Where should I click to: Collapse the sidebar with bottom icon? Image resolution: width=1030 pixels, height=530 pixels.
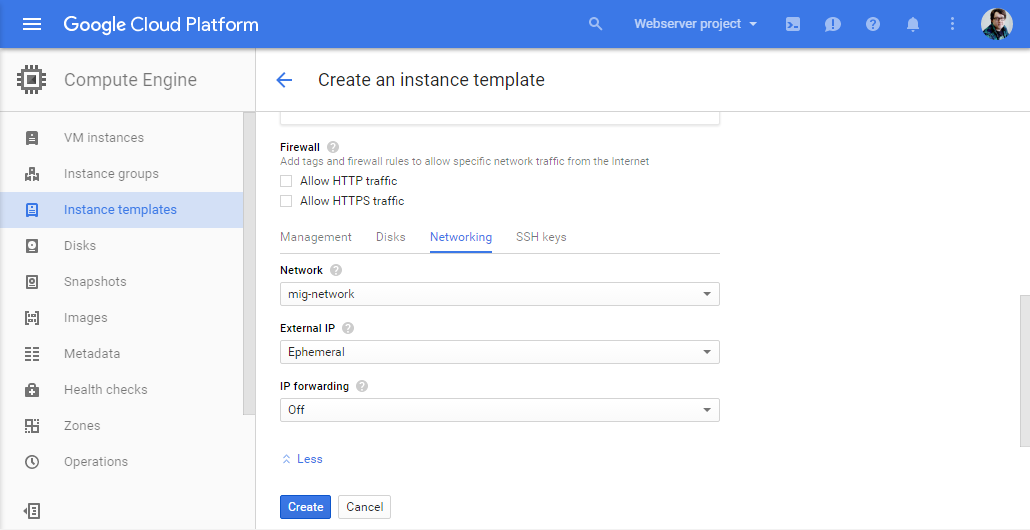point(32,511)
